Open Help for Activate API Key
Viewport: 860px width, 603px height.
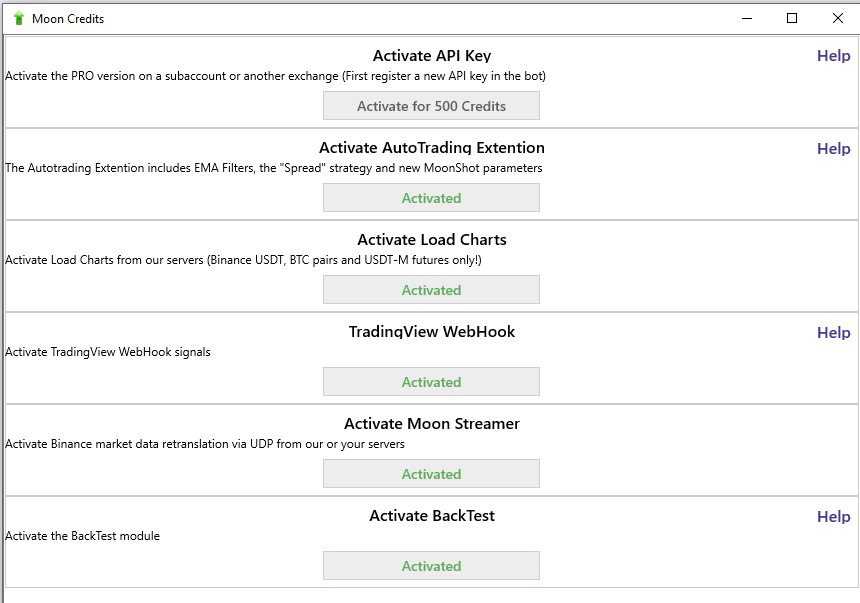833,55
